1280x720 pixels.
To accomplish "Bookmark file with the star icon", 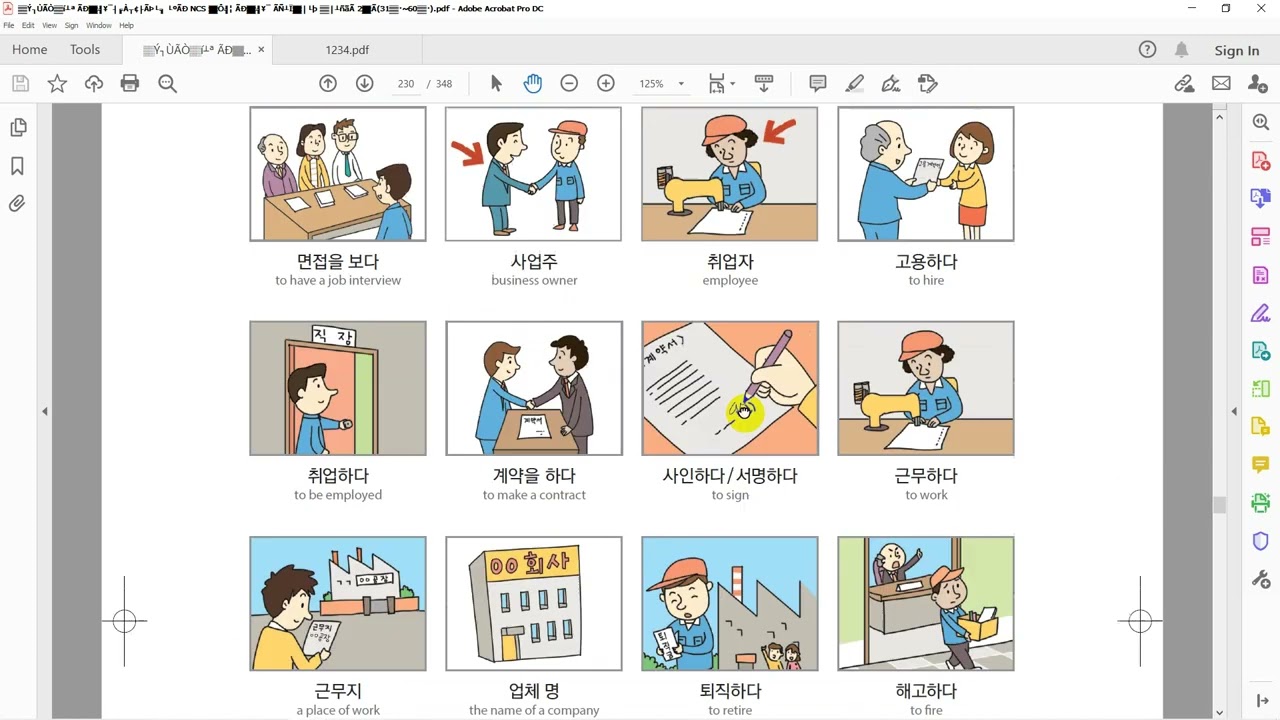I will 57,84.
